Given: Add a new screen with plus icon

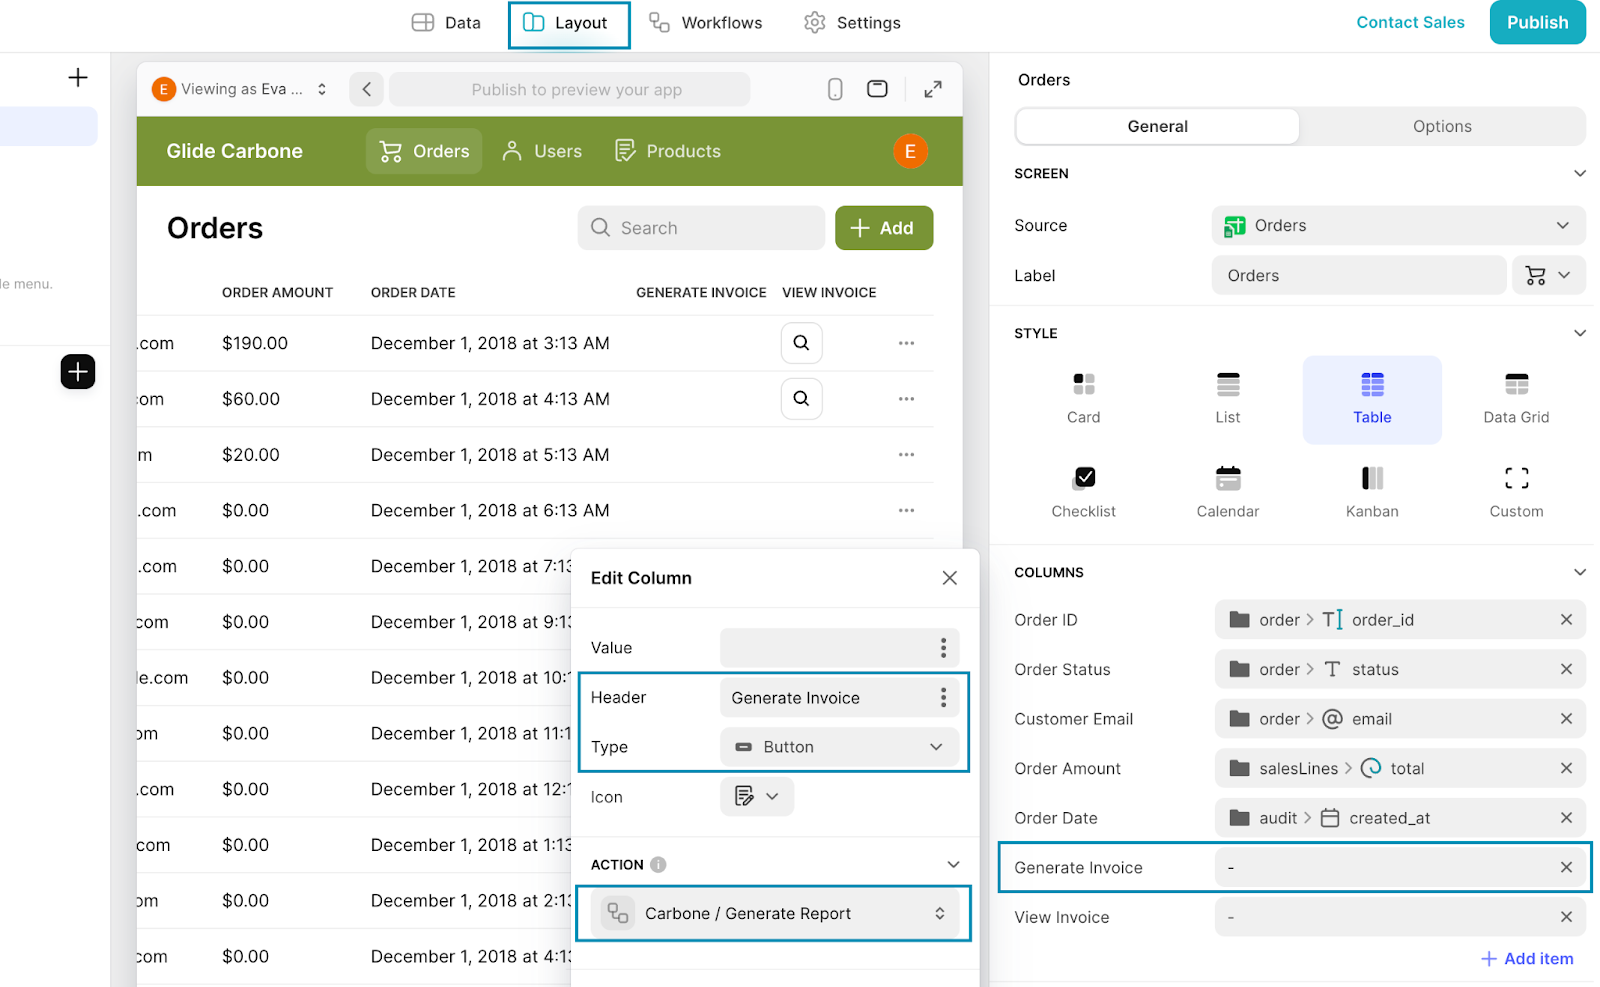Looking at the screenshot, I should click(78, 78).
